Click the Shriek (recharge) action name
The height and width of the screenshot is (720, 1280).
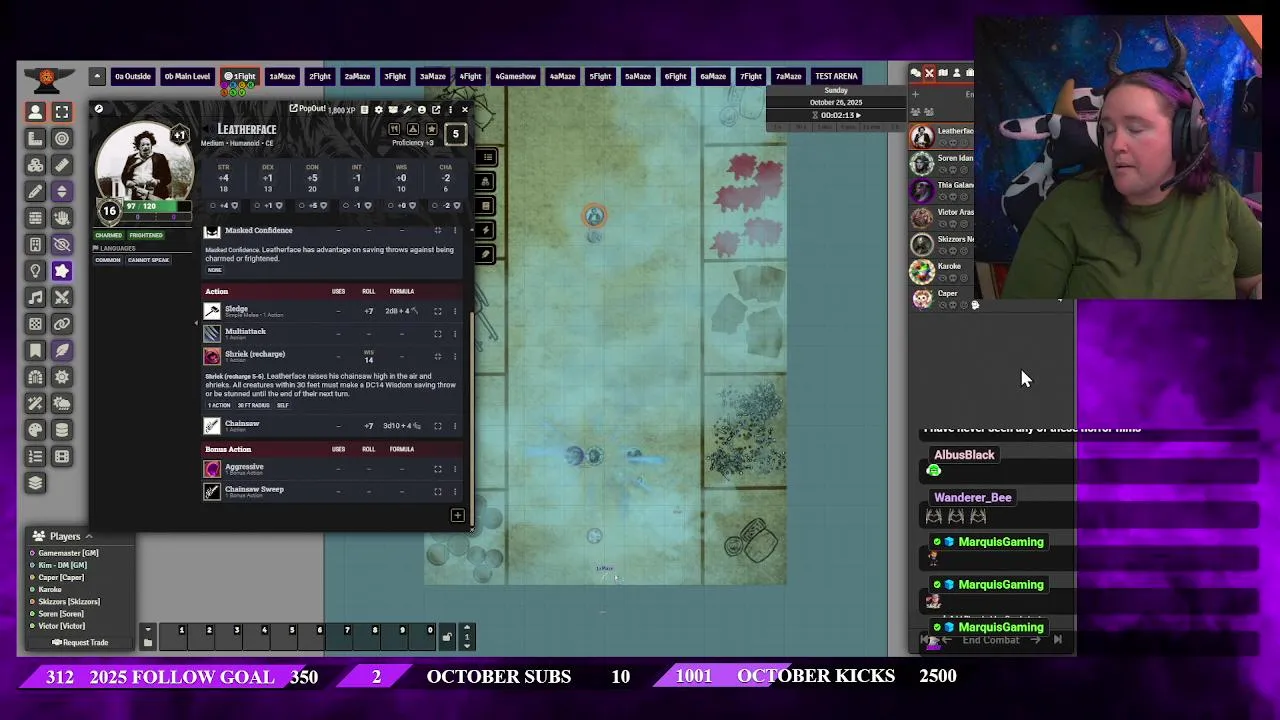pyautogui.click(x=255, y=354)
